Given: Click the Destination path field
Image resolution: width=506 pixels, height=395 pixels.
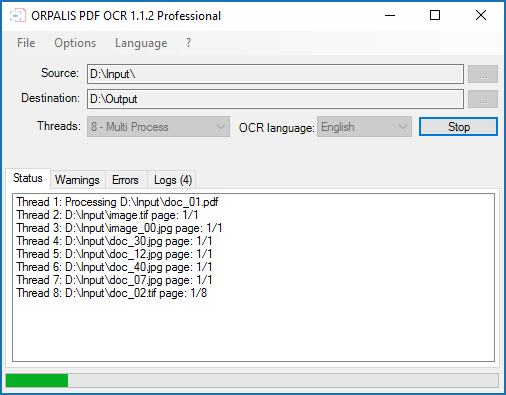Looking at the screenshot, I should (x=275, y=99).
